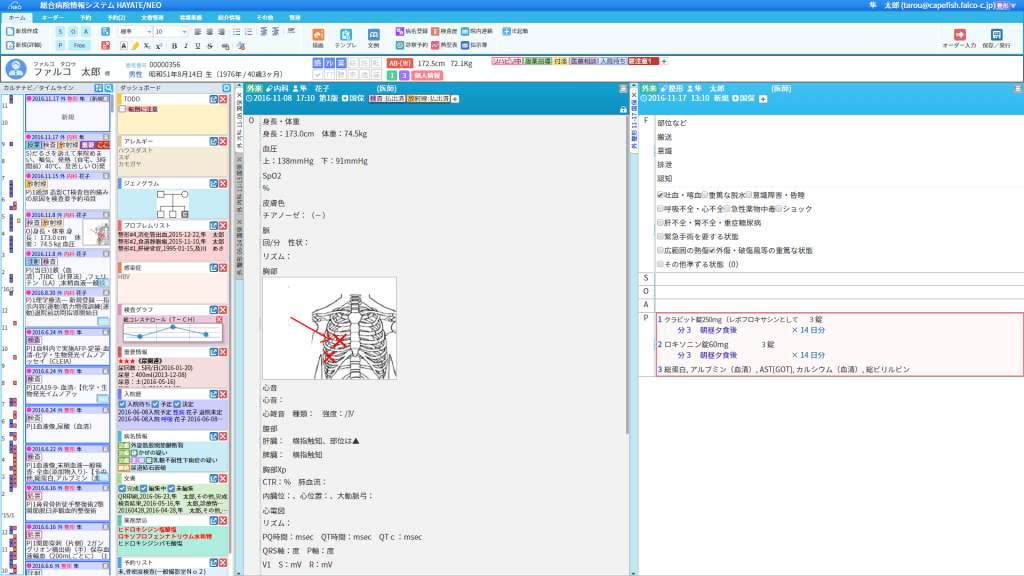The image size is (1024, 576).
Task: Apply subscript formatting
Action: [147, 46]
